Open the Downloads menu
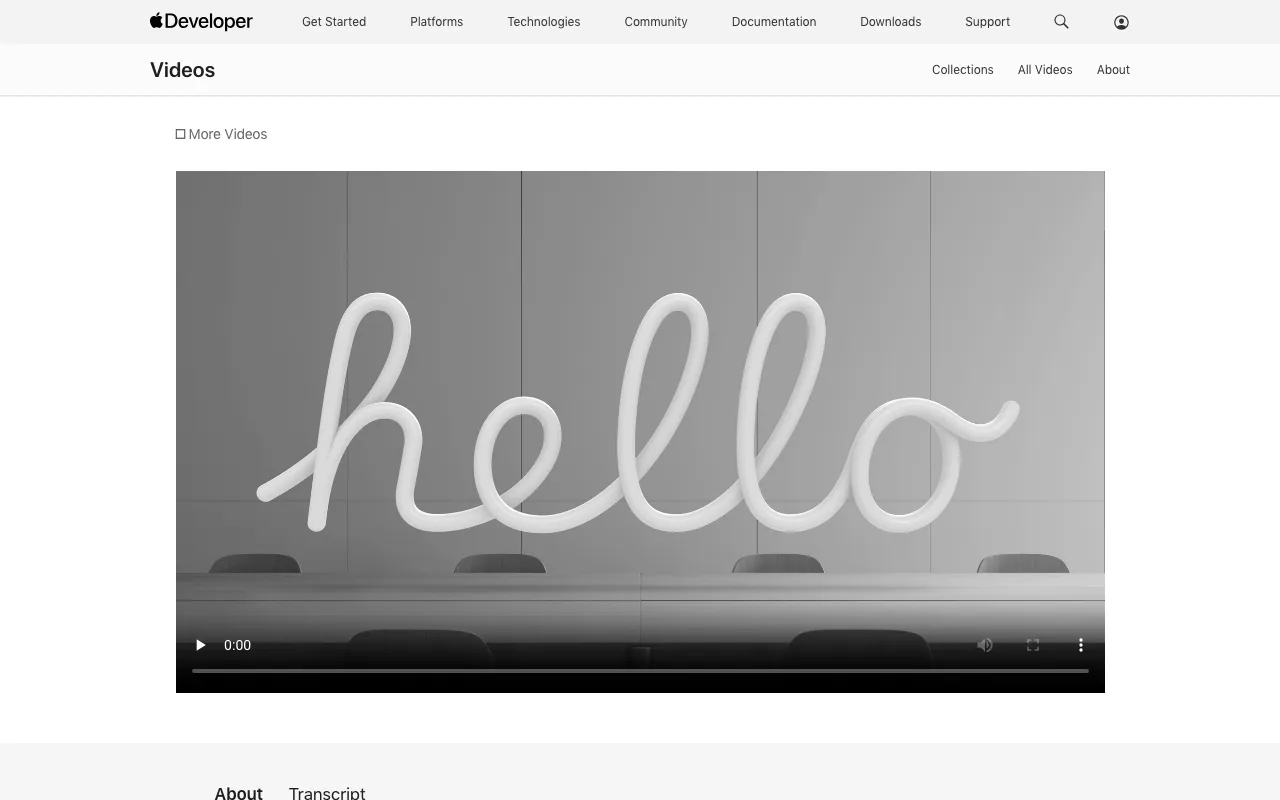This screenshot has width=1280, height=800. pyautogui.click(x=891, y=22)
